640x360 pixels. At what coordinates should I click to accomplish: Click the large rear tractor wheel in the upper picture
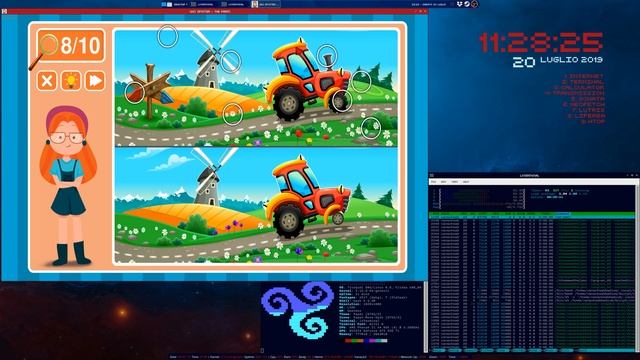[289, 103]
